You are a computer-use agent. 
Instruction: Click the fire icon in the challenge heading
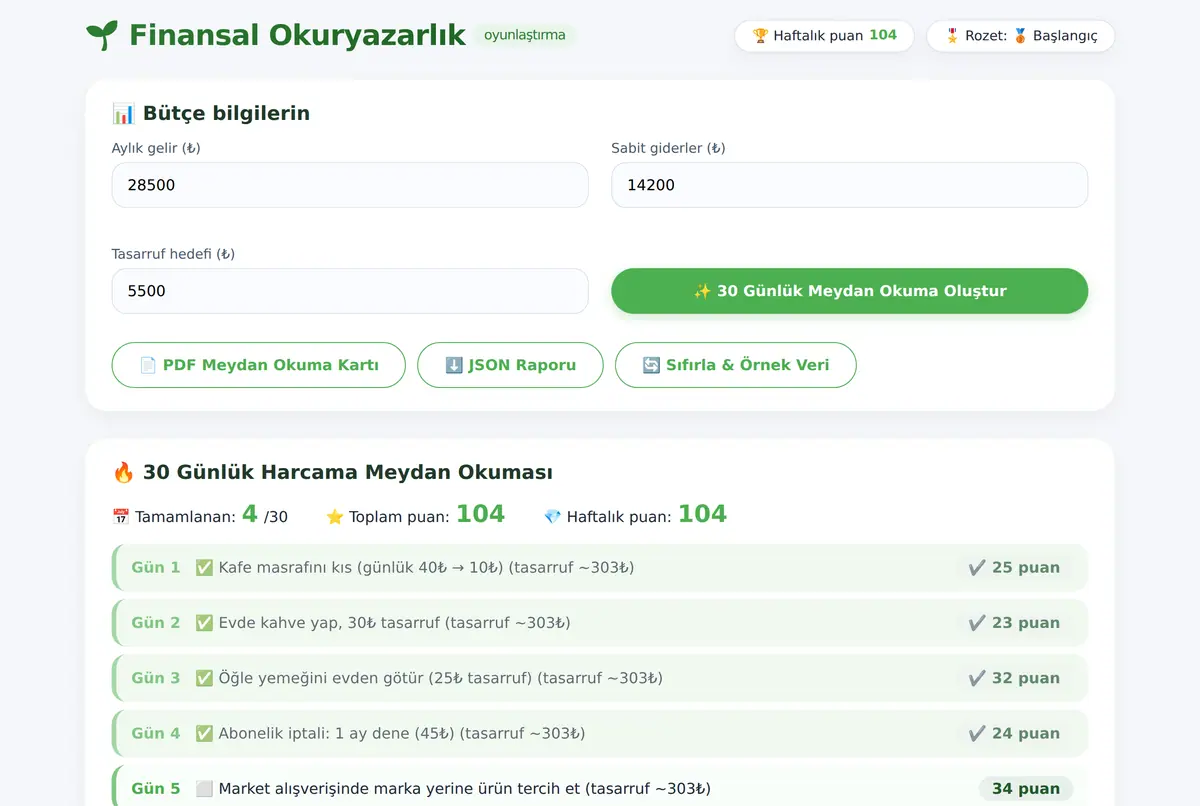124,472
